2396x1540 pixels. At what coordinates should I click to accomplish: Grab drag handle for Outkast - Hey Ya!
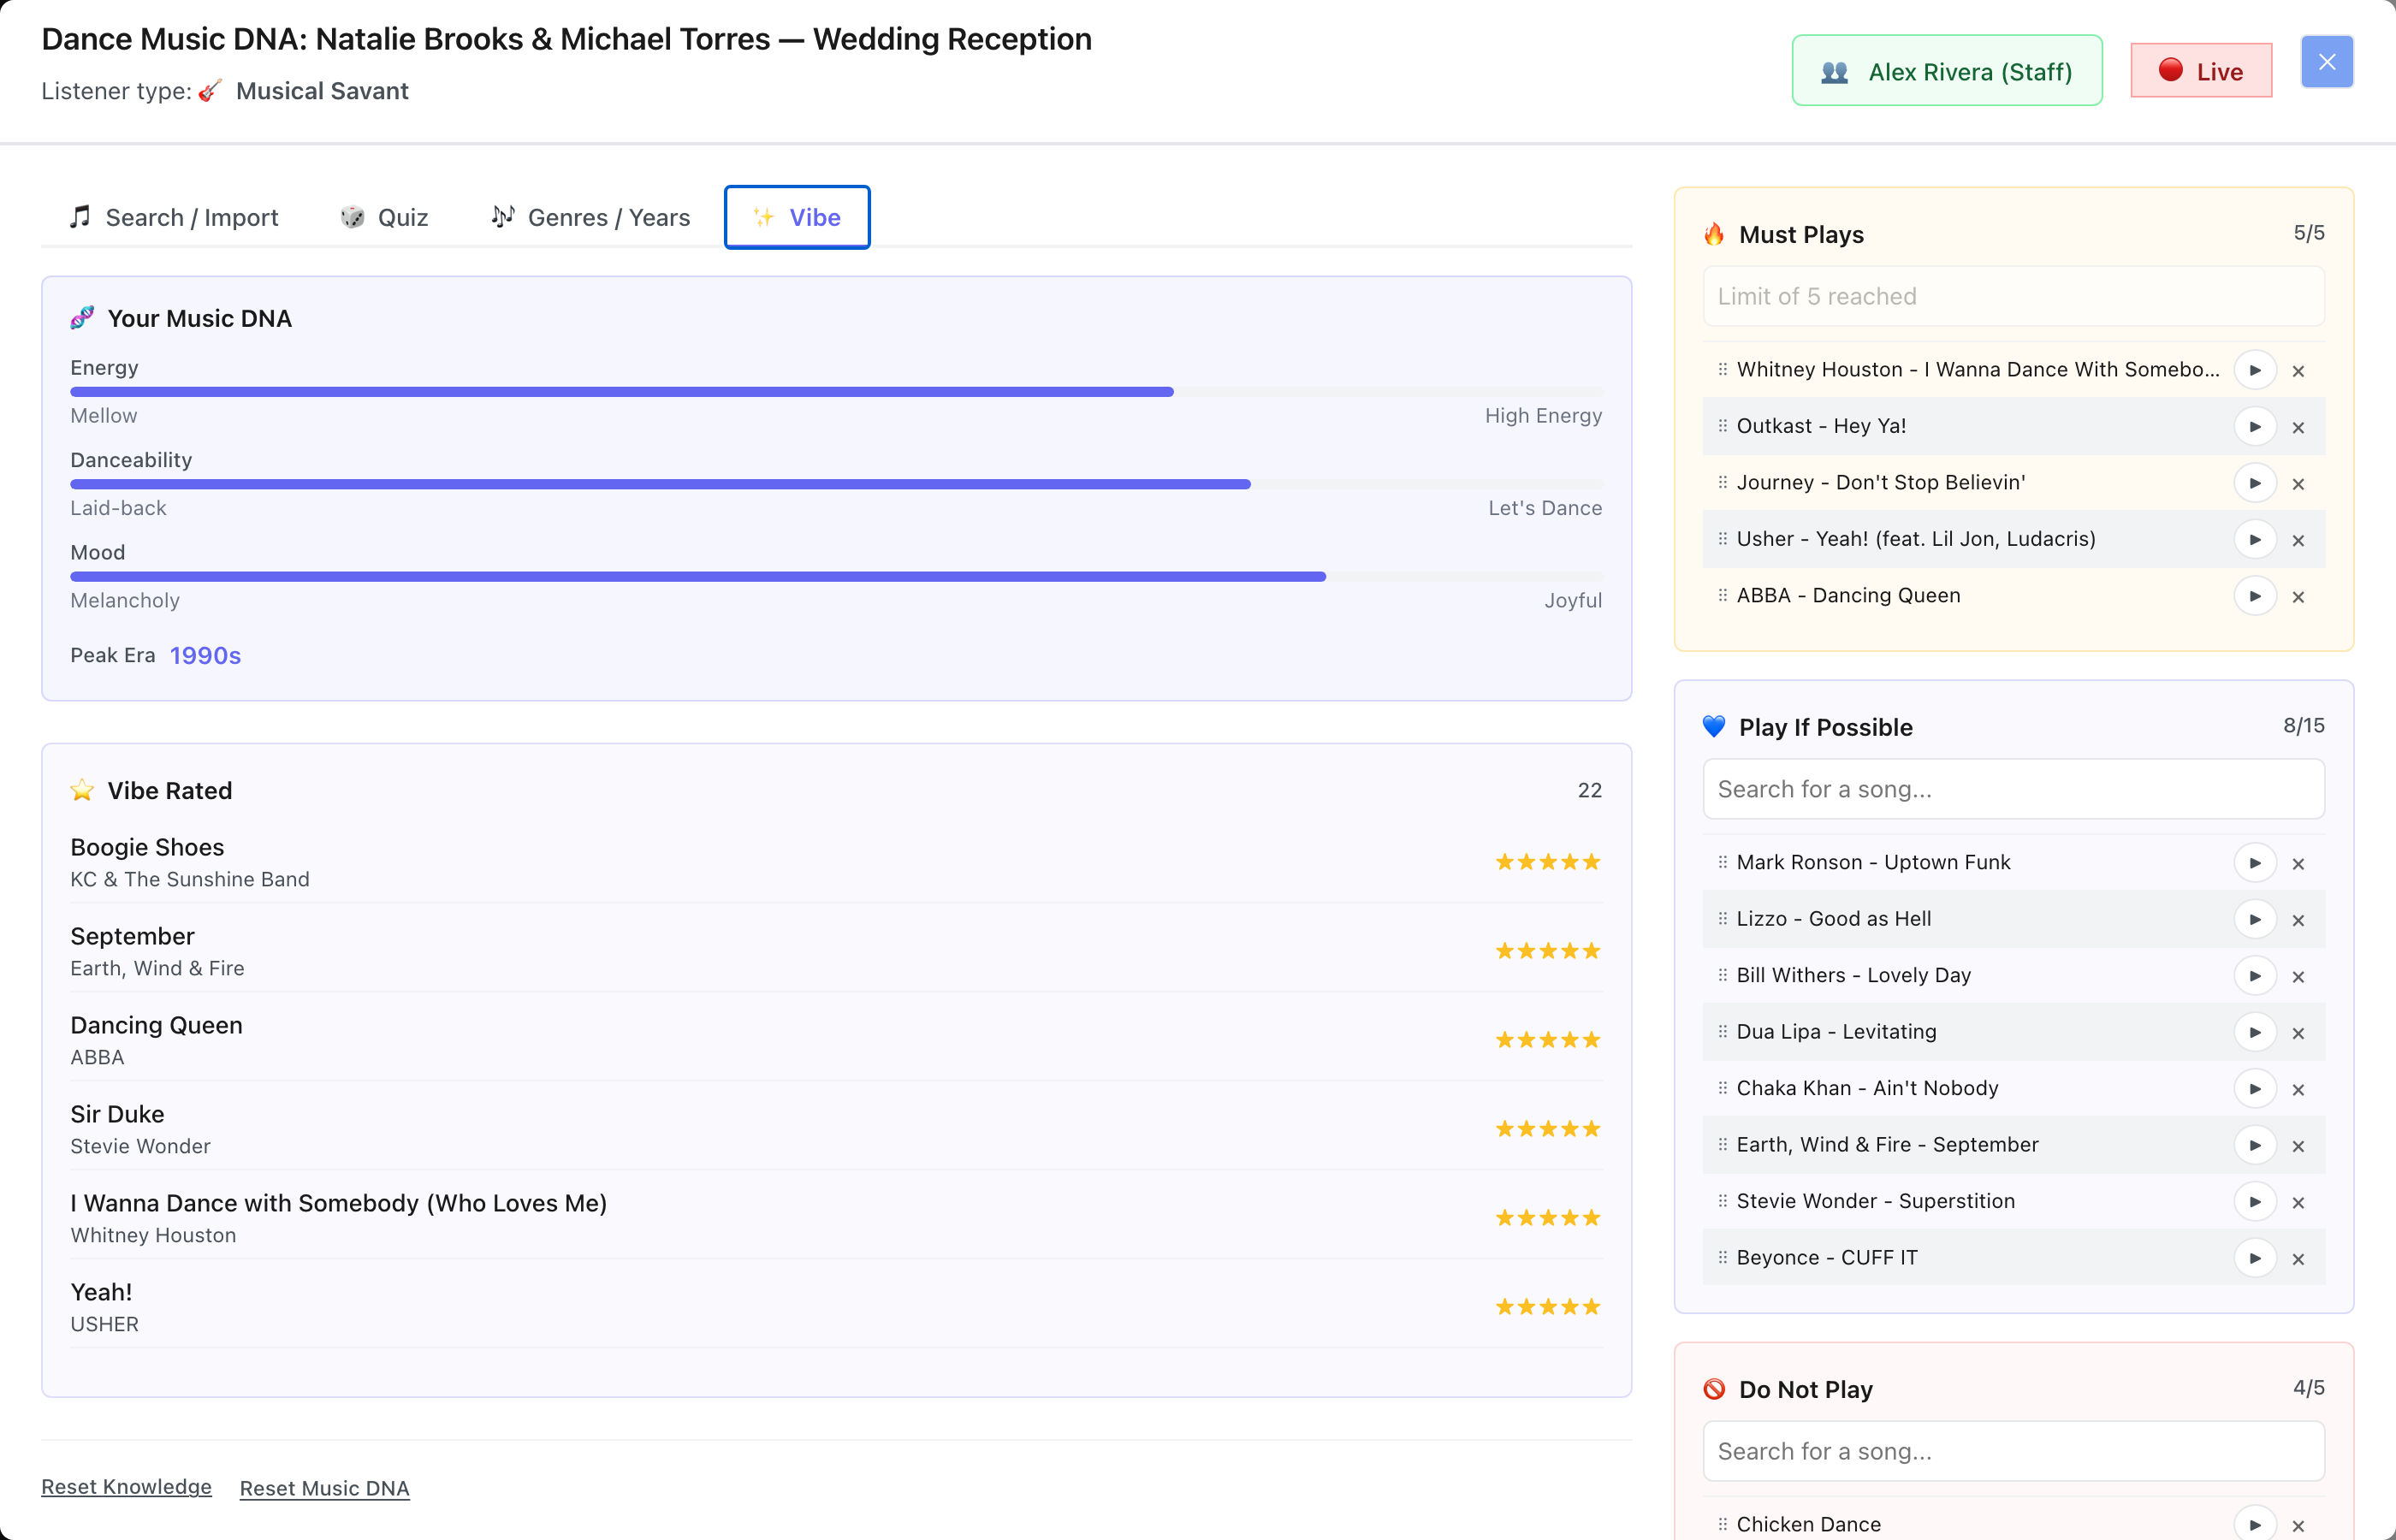1722,426
